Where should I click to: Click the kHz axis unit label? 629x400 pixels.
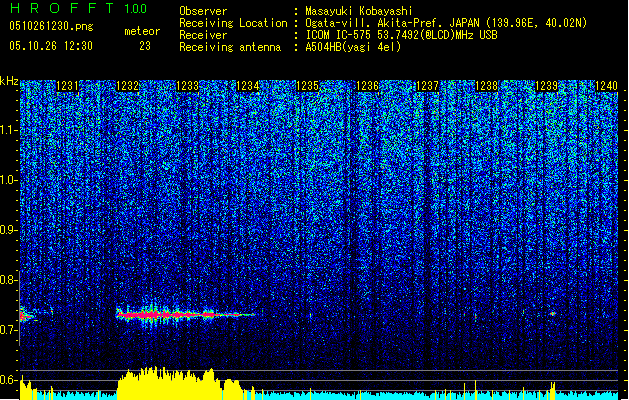(9, 81)
